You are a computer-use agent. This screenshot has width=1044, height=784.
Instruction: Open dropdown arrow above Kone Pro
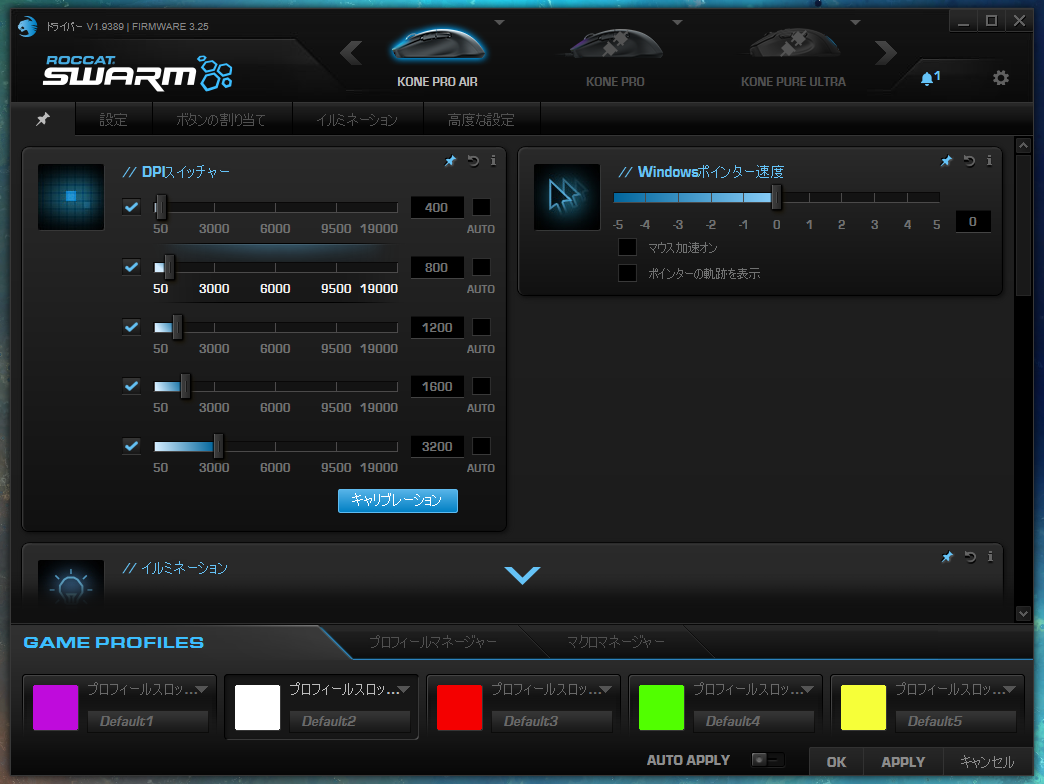[677, 23]
